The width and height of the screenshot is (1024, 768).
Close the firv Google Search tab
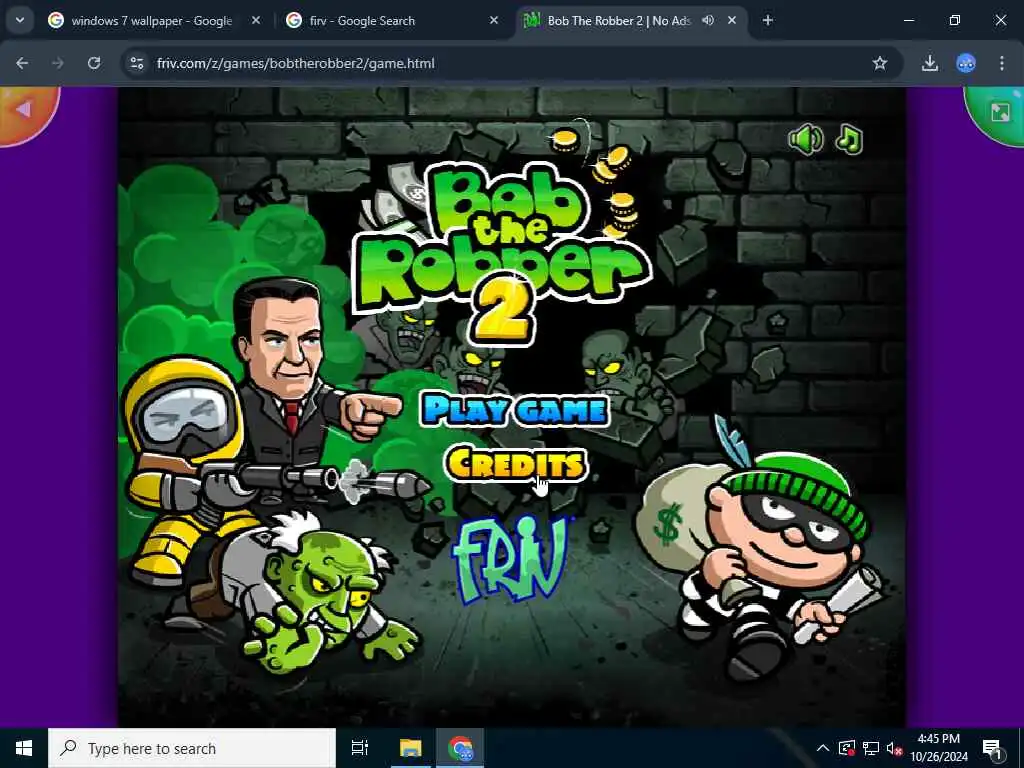click(494, 21)
